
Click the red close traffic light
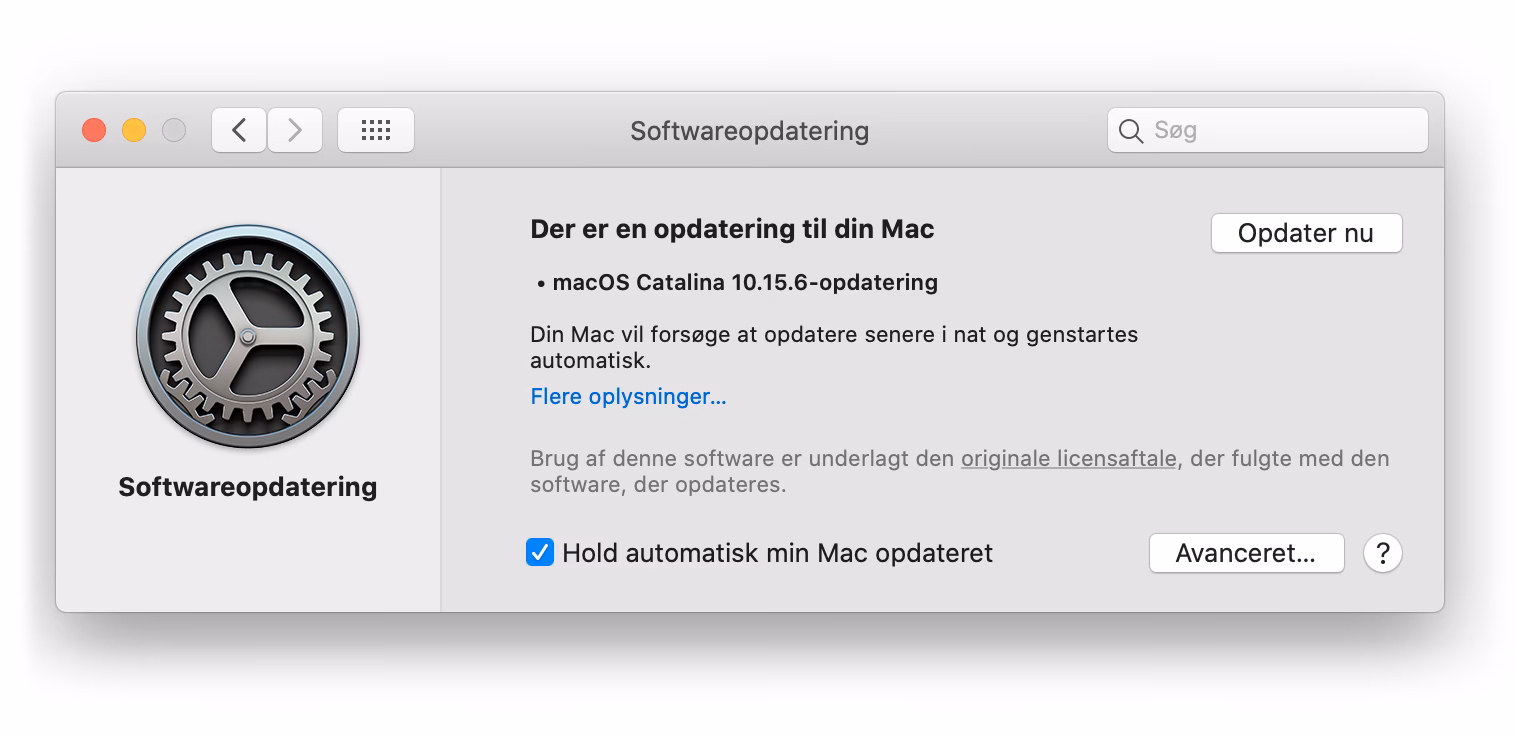[94, 130]
